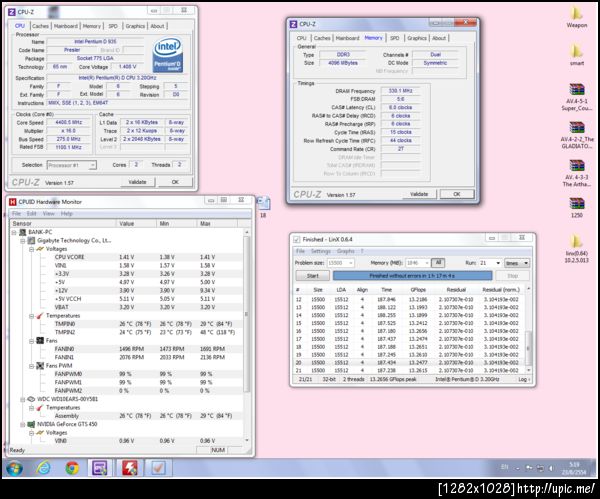Viewport: 600px width, 499px height.
Task: Click Start button in LinX
Action: tap(313, 276)
